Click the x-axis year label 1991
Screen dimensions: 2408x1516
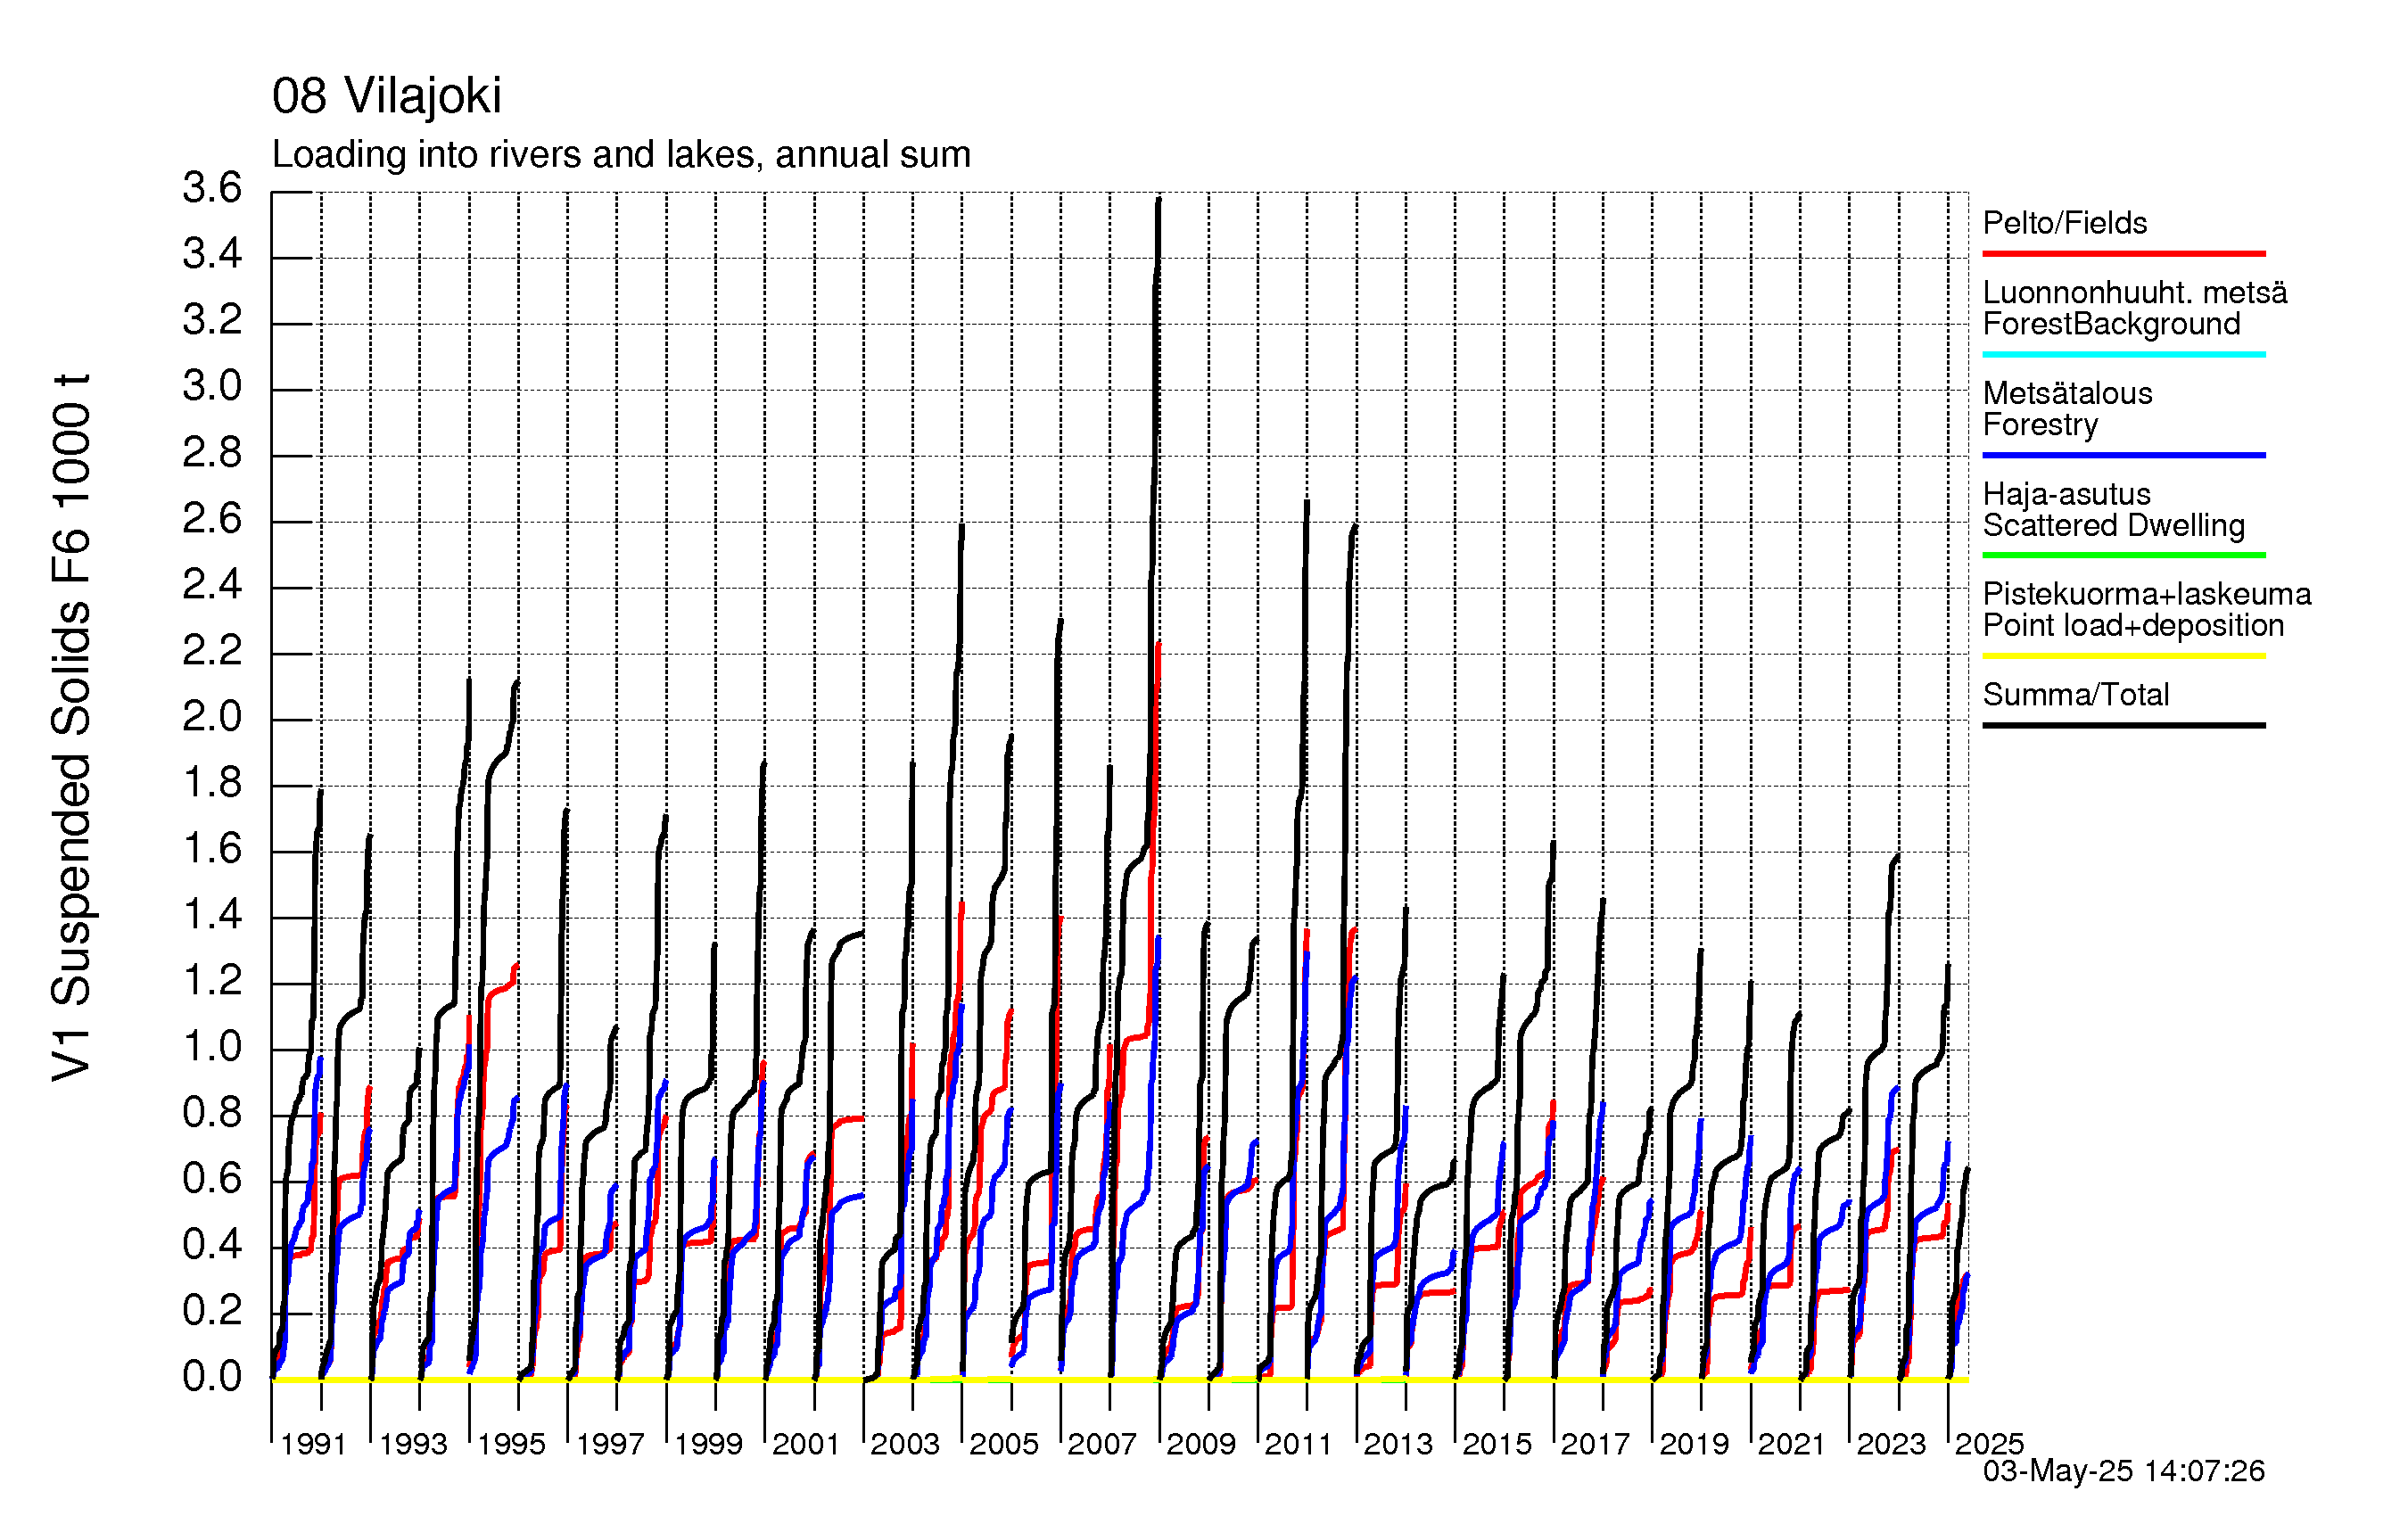click(x=314, y=1444)
